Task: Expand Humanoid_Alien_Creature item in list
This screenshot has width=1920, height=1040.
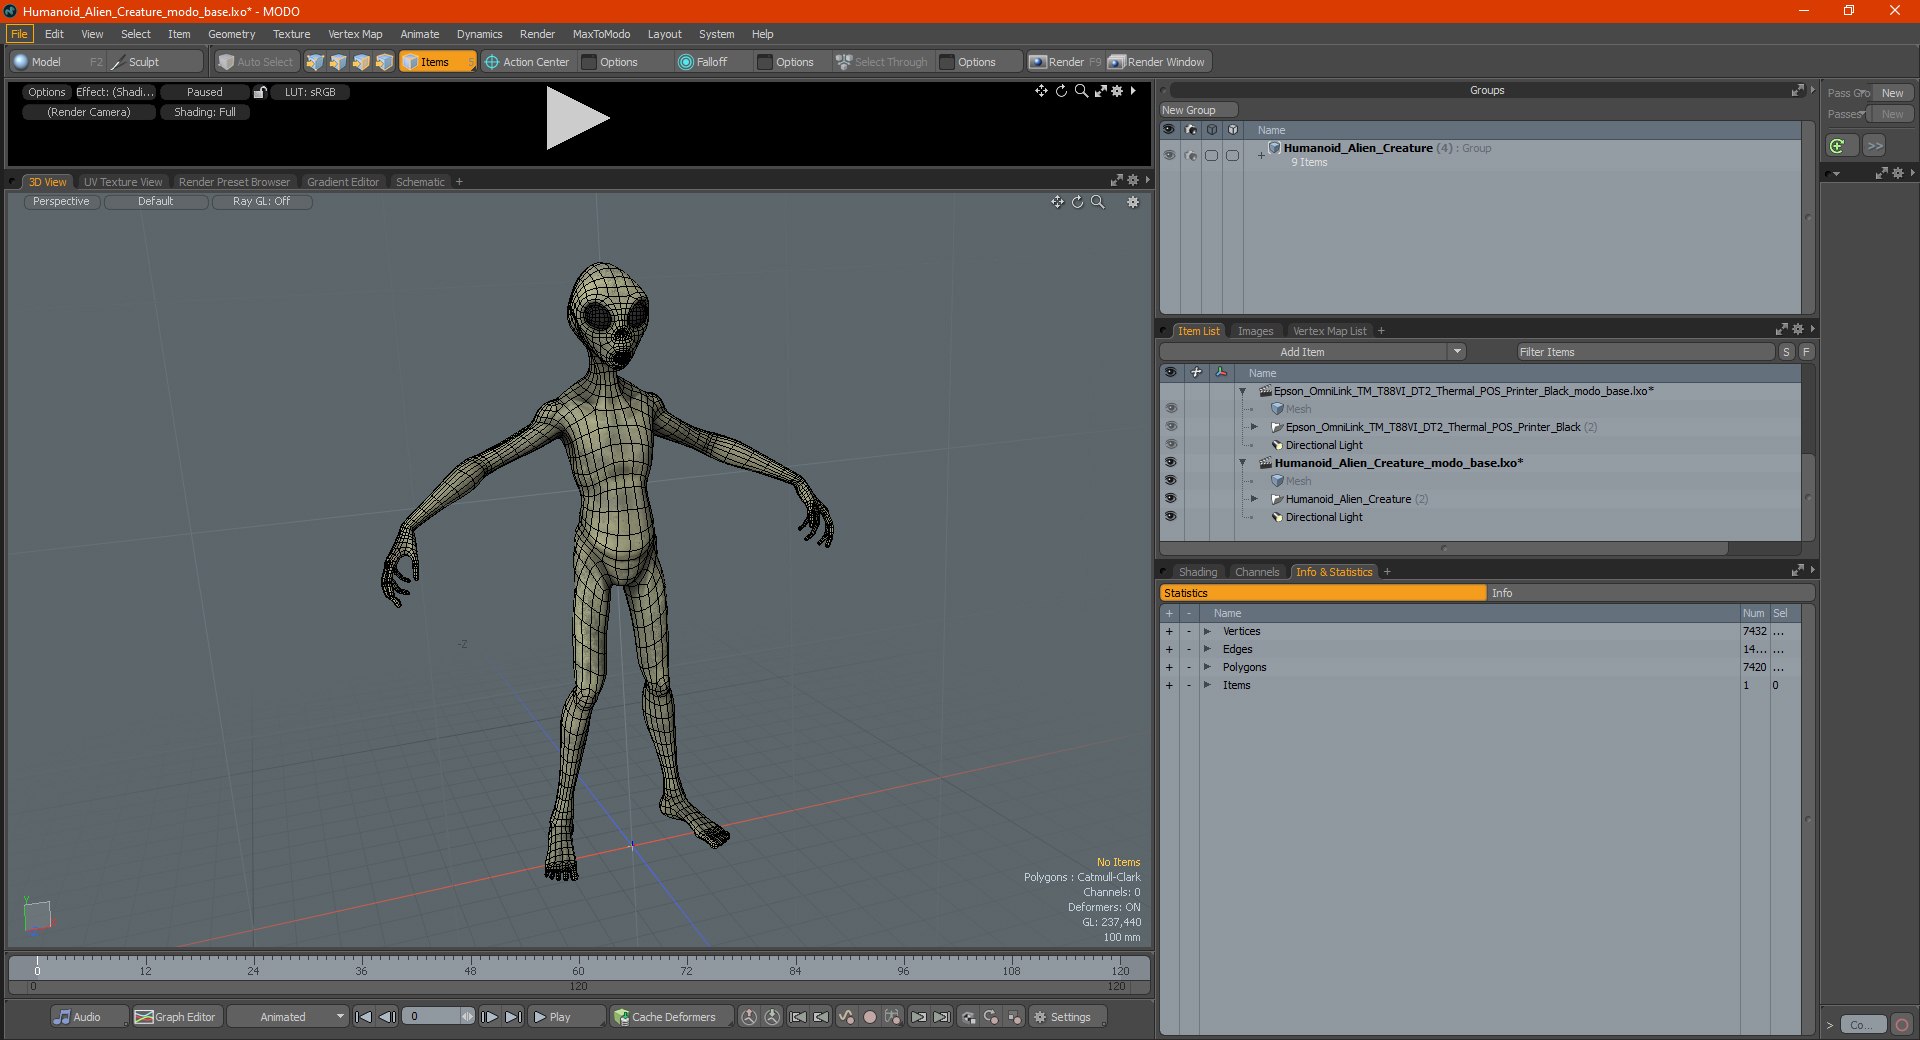Action: pos(1255,499)
